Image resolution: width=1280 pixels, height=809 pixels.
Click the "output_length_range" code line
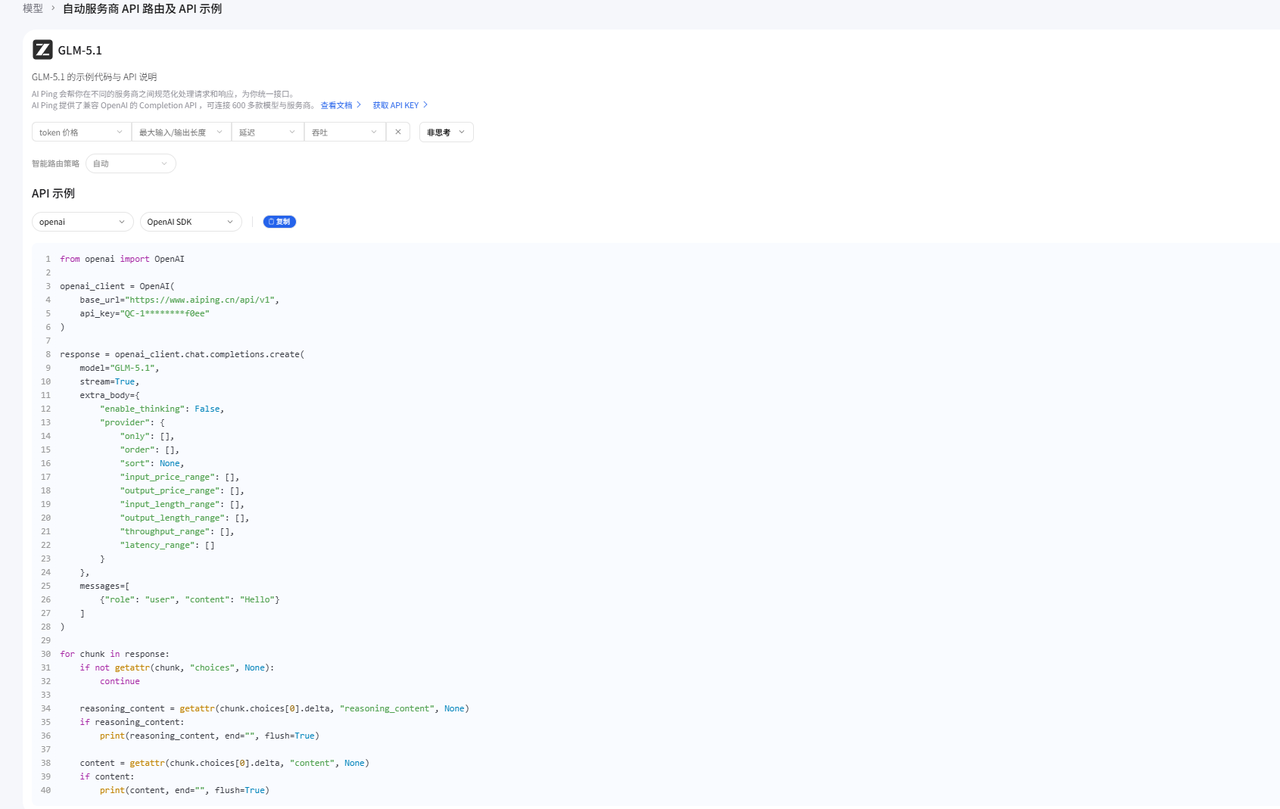[185, 518]
